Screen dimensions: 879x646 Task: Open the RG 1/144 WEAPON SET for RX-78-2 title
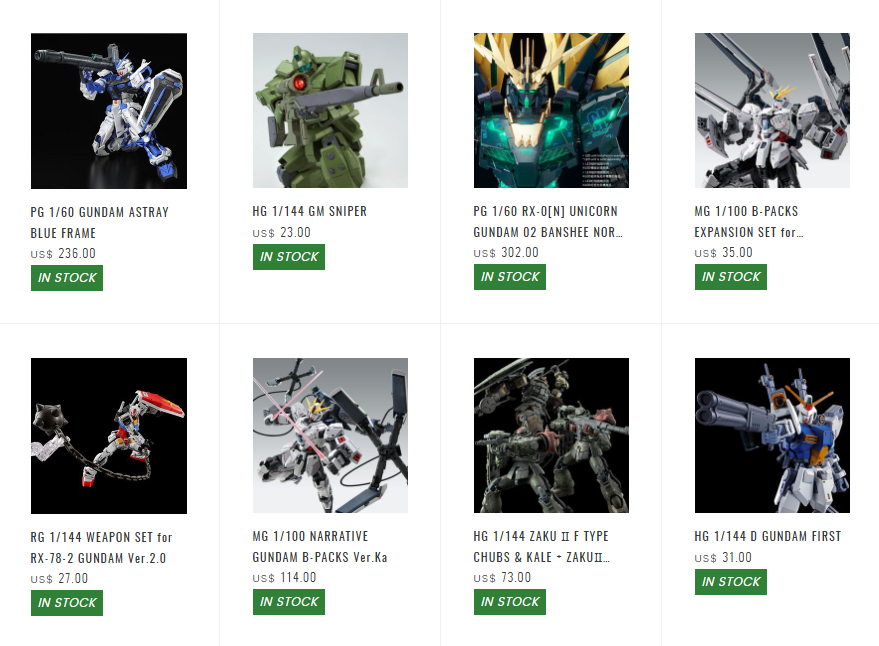coord(101,547)
